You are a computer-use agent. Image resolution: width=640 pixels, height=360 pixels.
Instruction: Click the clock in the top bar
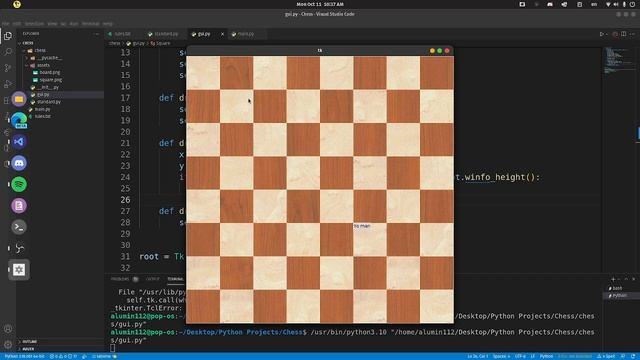coord(320,4)
